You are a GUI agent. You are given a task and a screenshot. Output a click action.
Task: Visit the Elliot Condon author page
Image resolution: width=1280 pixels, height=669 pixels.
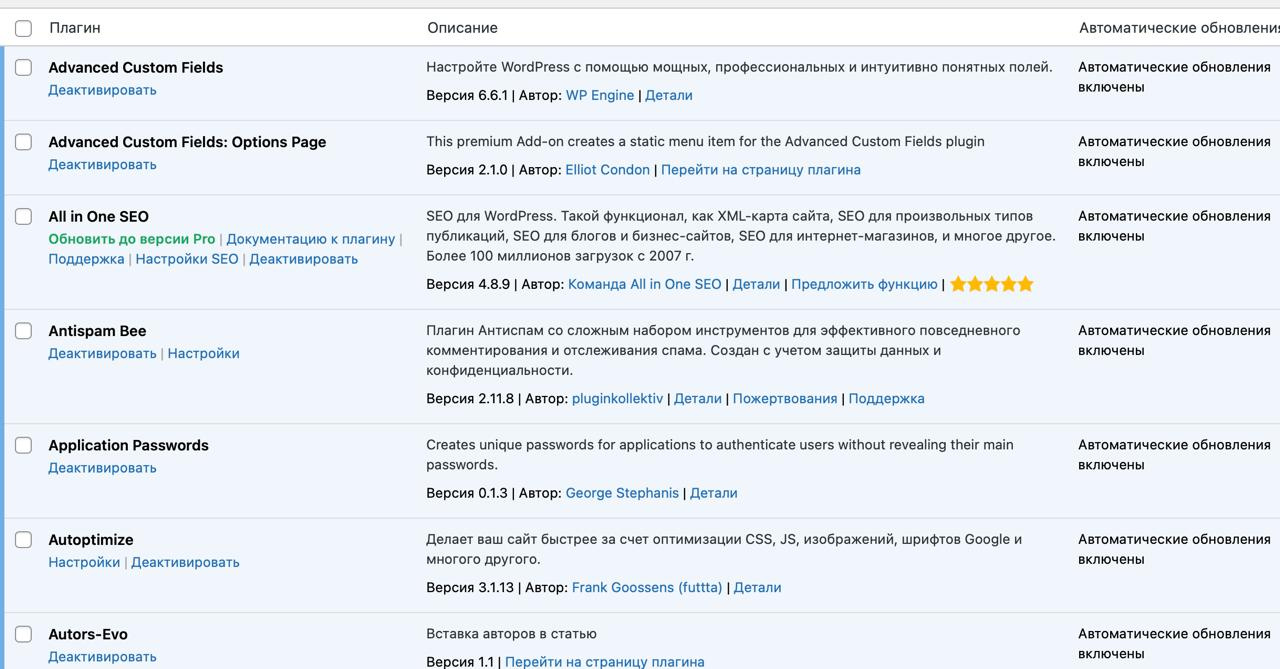click(x=607, y=170)
